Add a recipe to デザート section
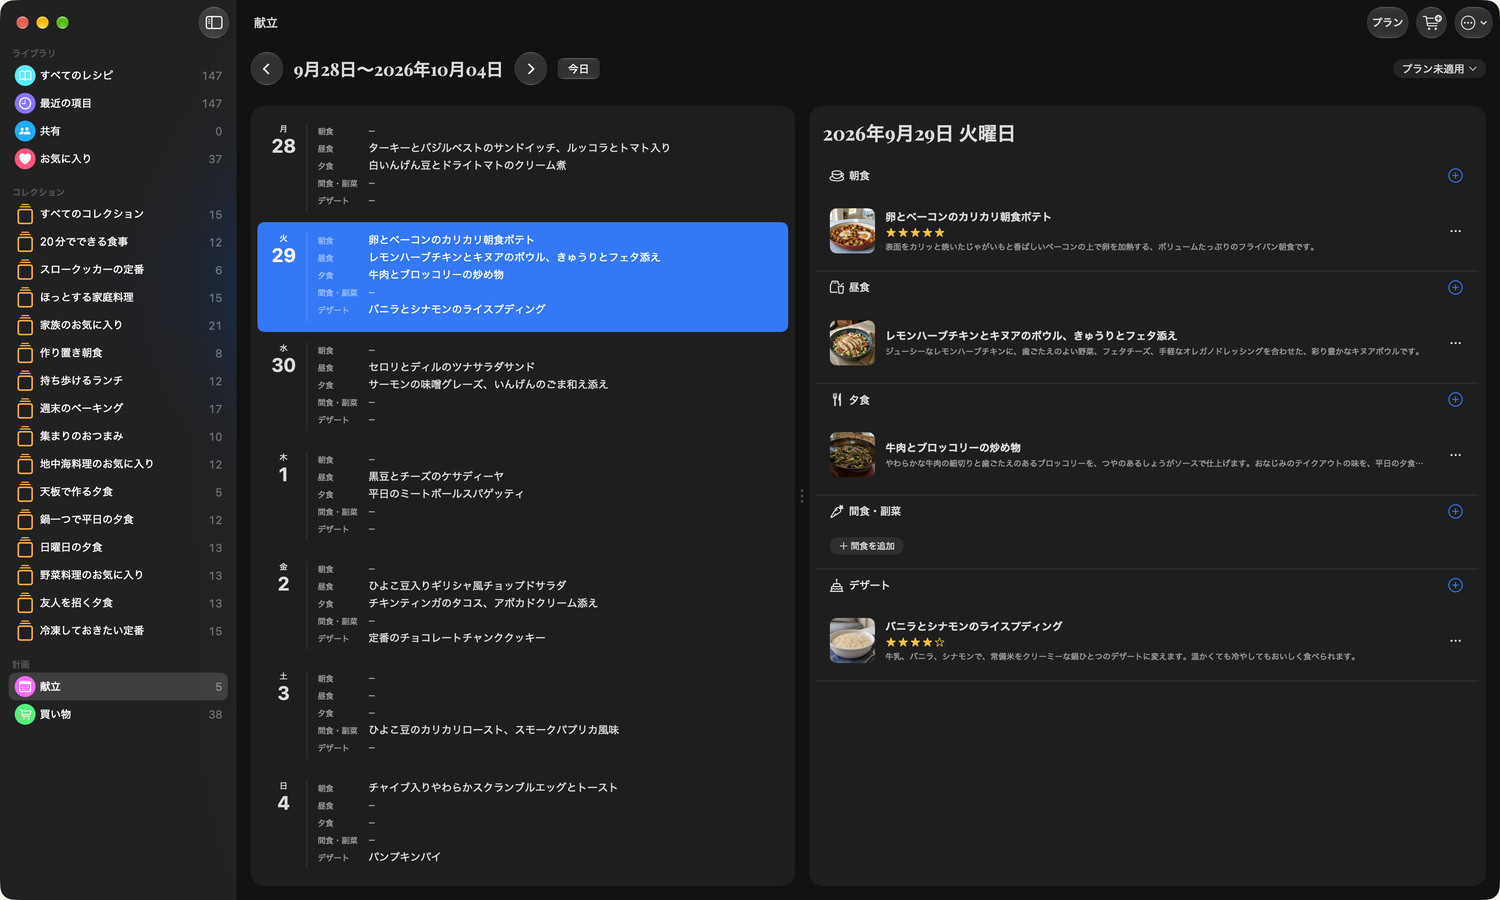The height and width of the screenshot is (900, 1500). point(1455,586)
